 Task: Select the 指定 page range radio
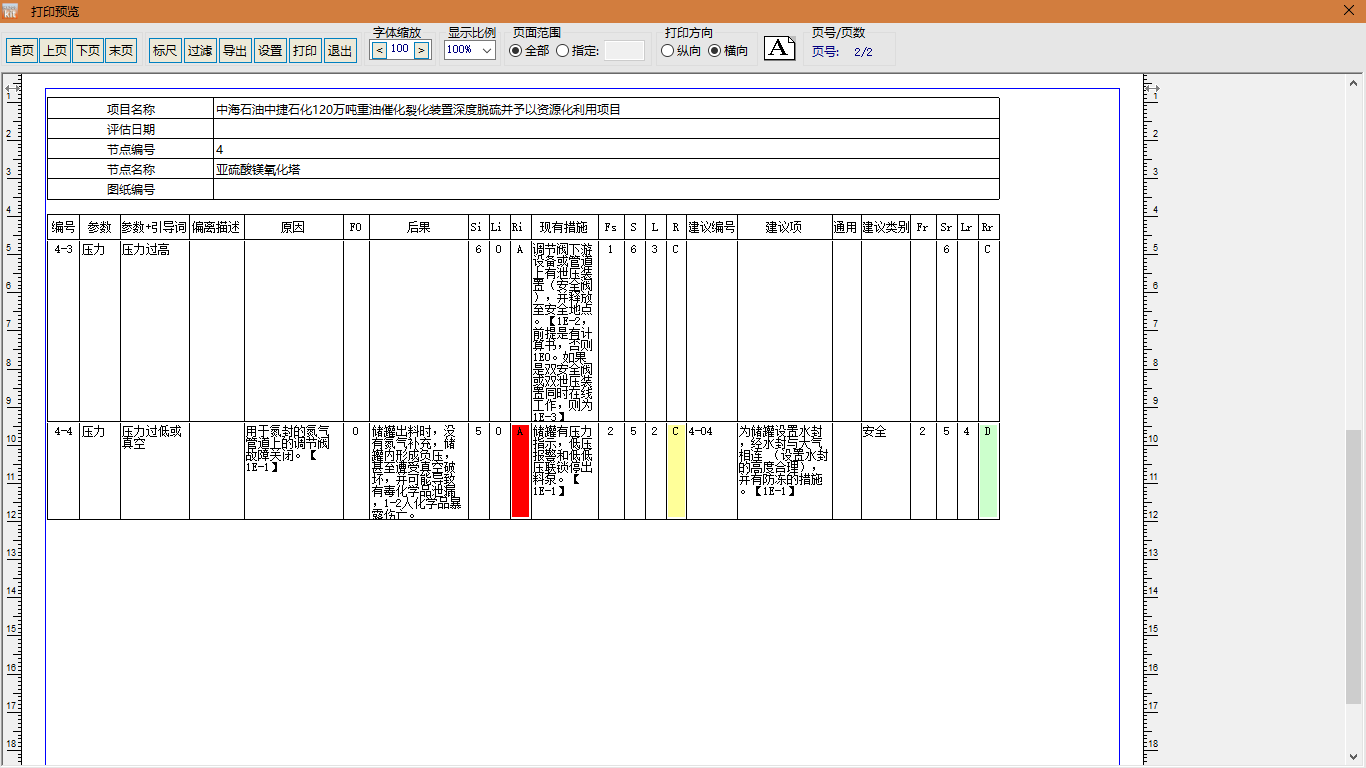point(577,51)
